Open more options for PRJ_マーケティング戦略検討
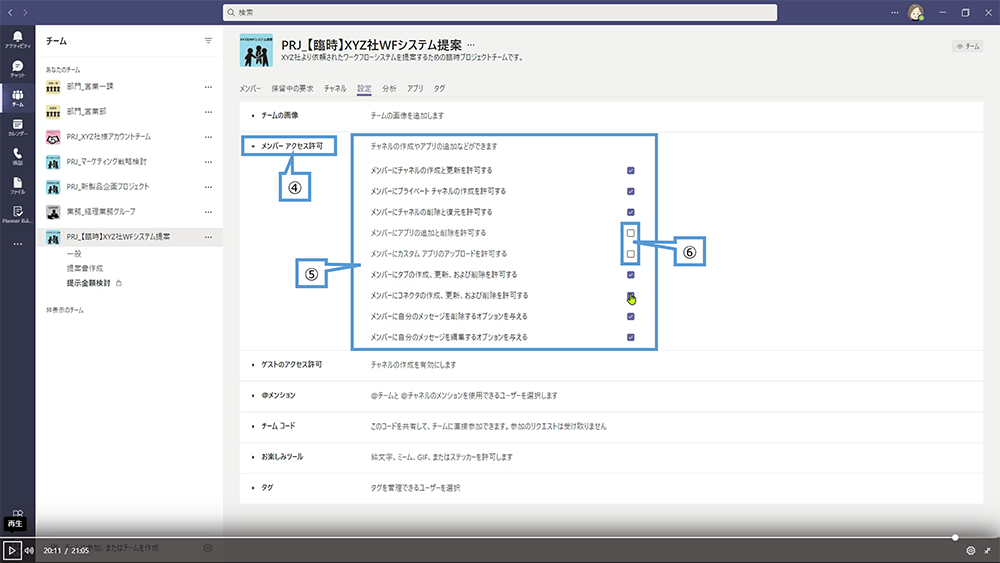This screenshot has width=1000, height=563. point(208,162)
